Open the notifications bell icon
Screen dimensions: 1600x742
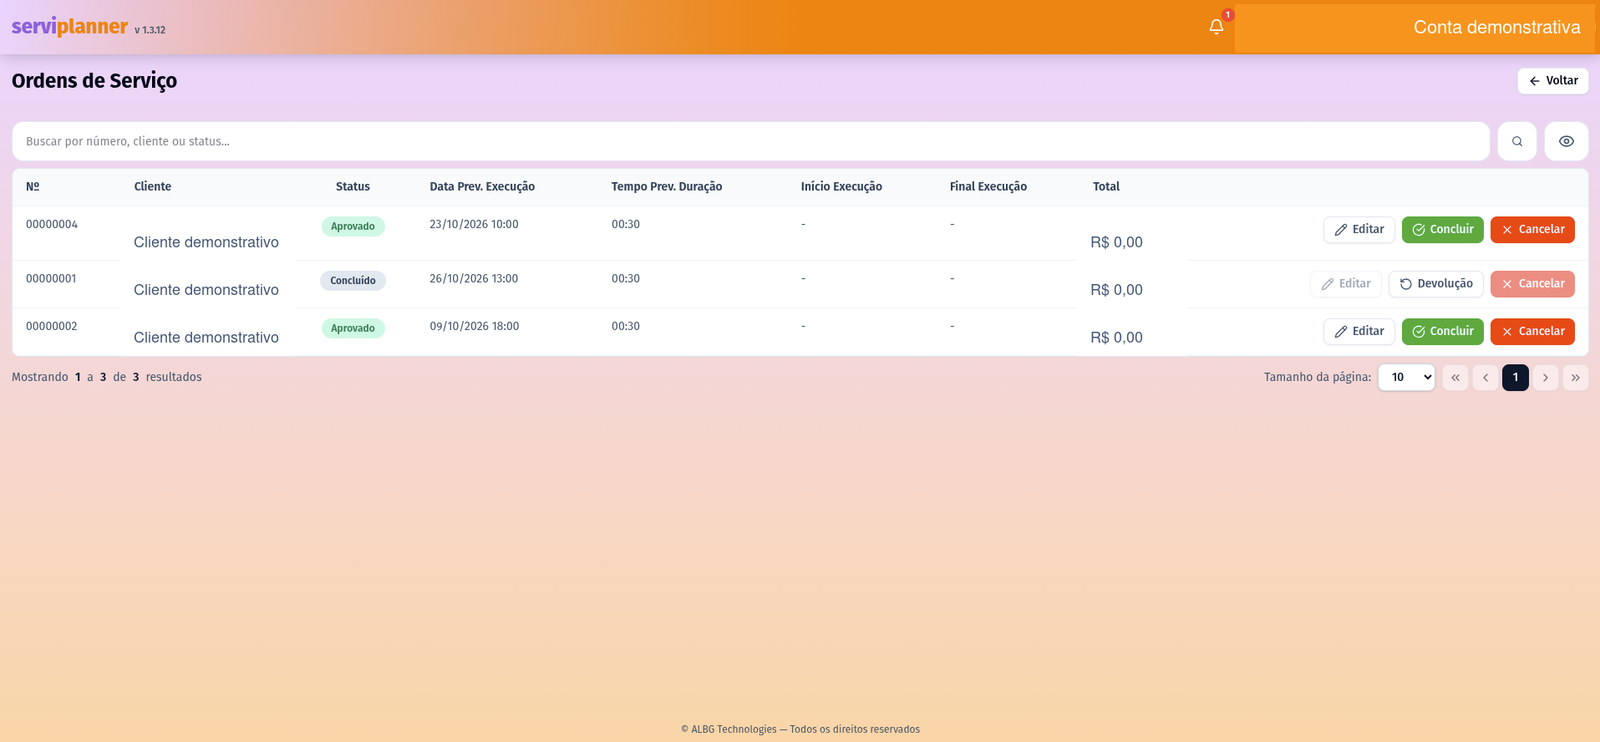1216,27
